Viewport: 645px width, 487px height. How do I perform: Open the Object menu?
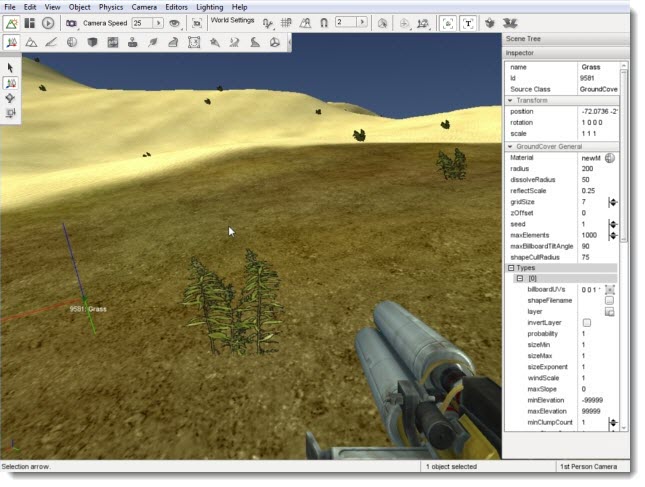(79, 7)
